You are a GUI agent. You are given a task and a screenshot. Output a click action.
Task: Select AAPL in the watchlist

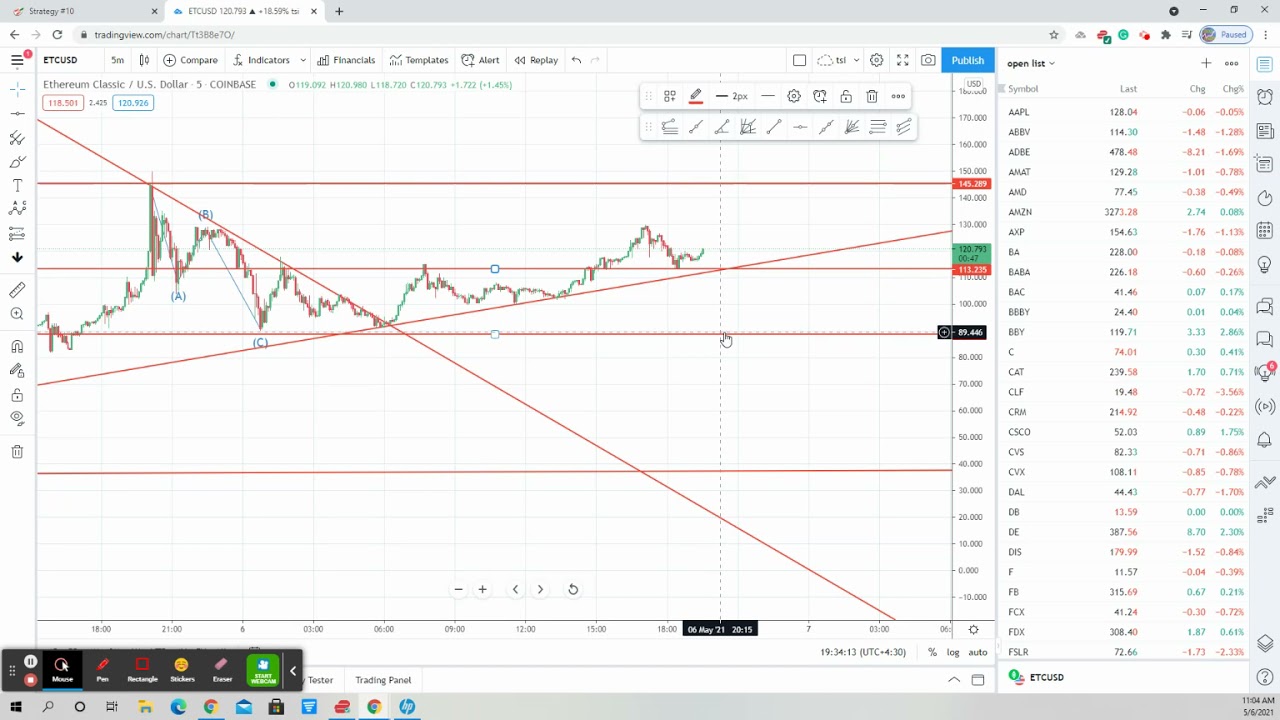(1125, 112)
